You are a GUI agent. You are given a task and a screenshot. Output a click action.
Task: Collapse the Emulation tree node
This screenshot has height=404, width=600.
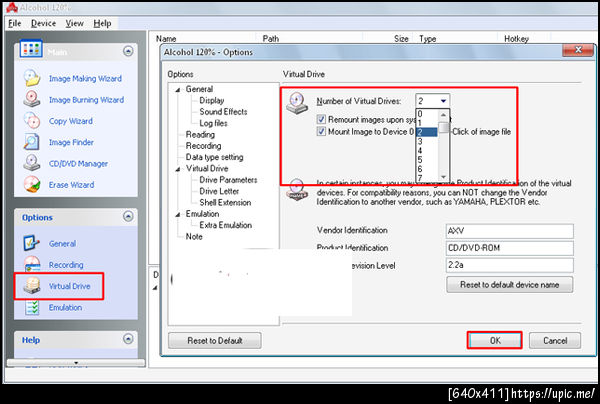click(178, 215)
